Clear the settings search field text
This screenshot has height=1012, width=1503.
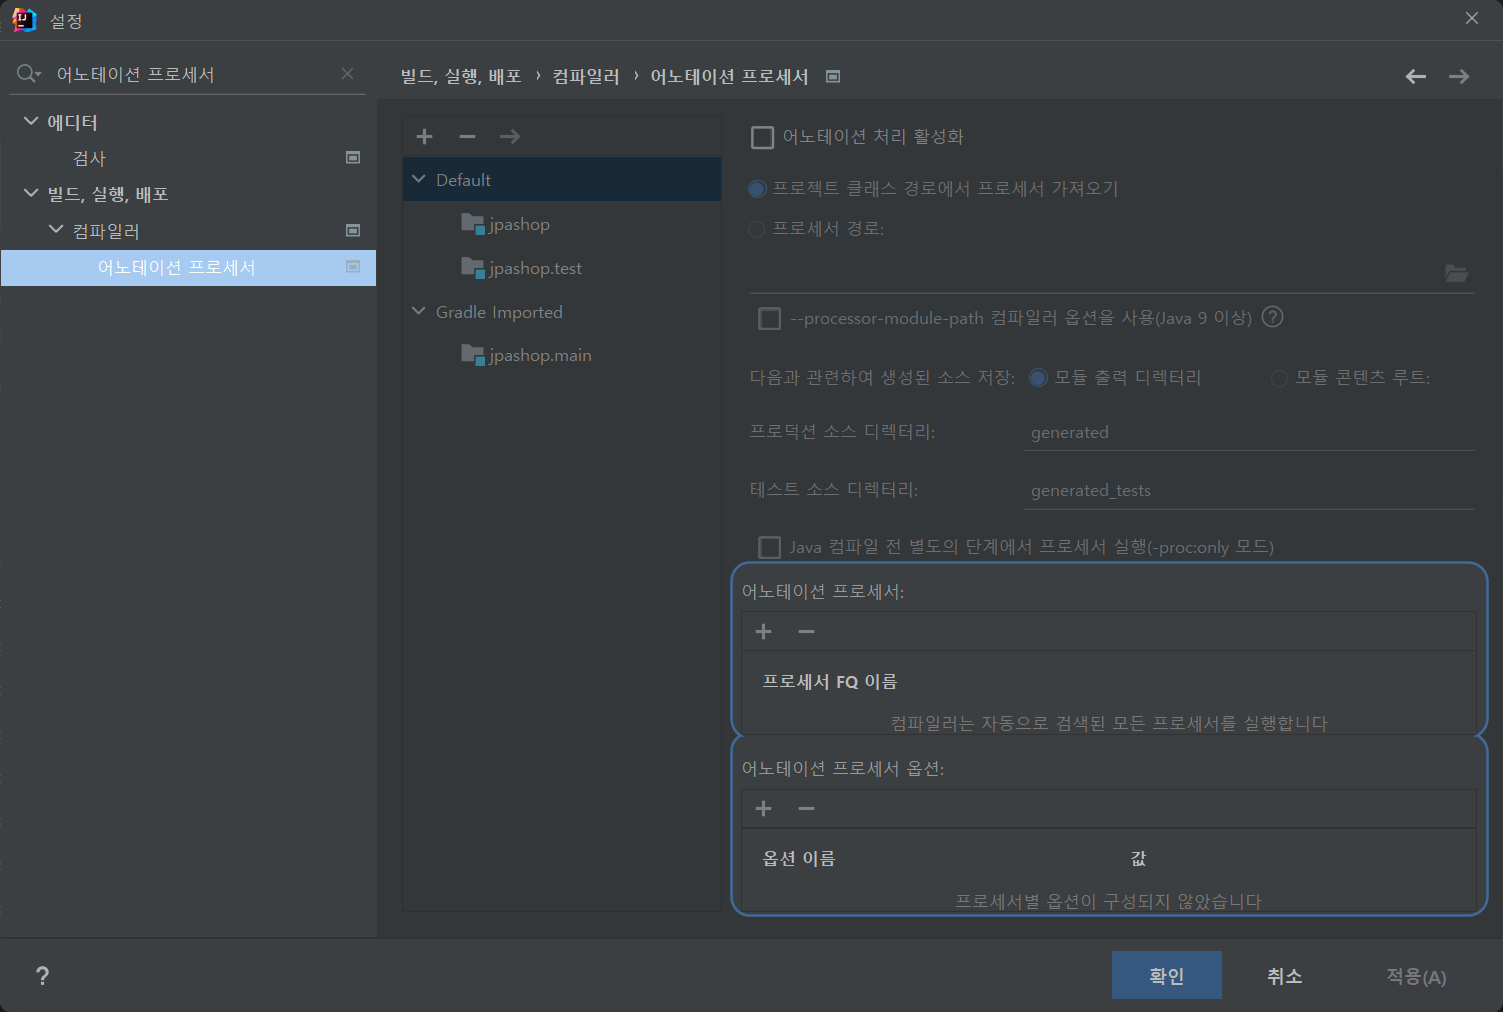(x=347, y=74)
